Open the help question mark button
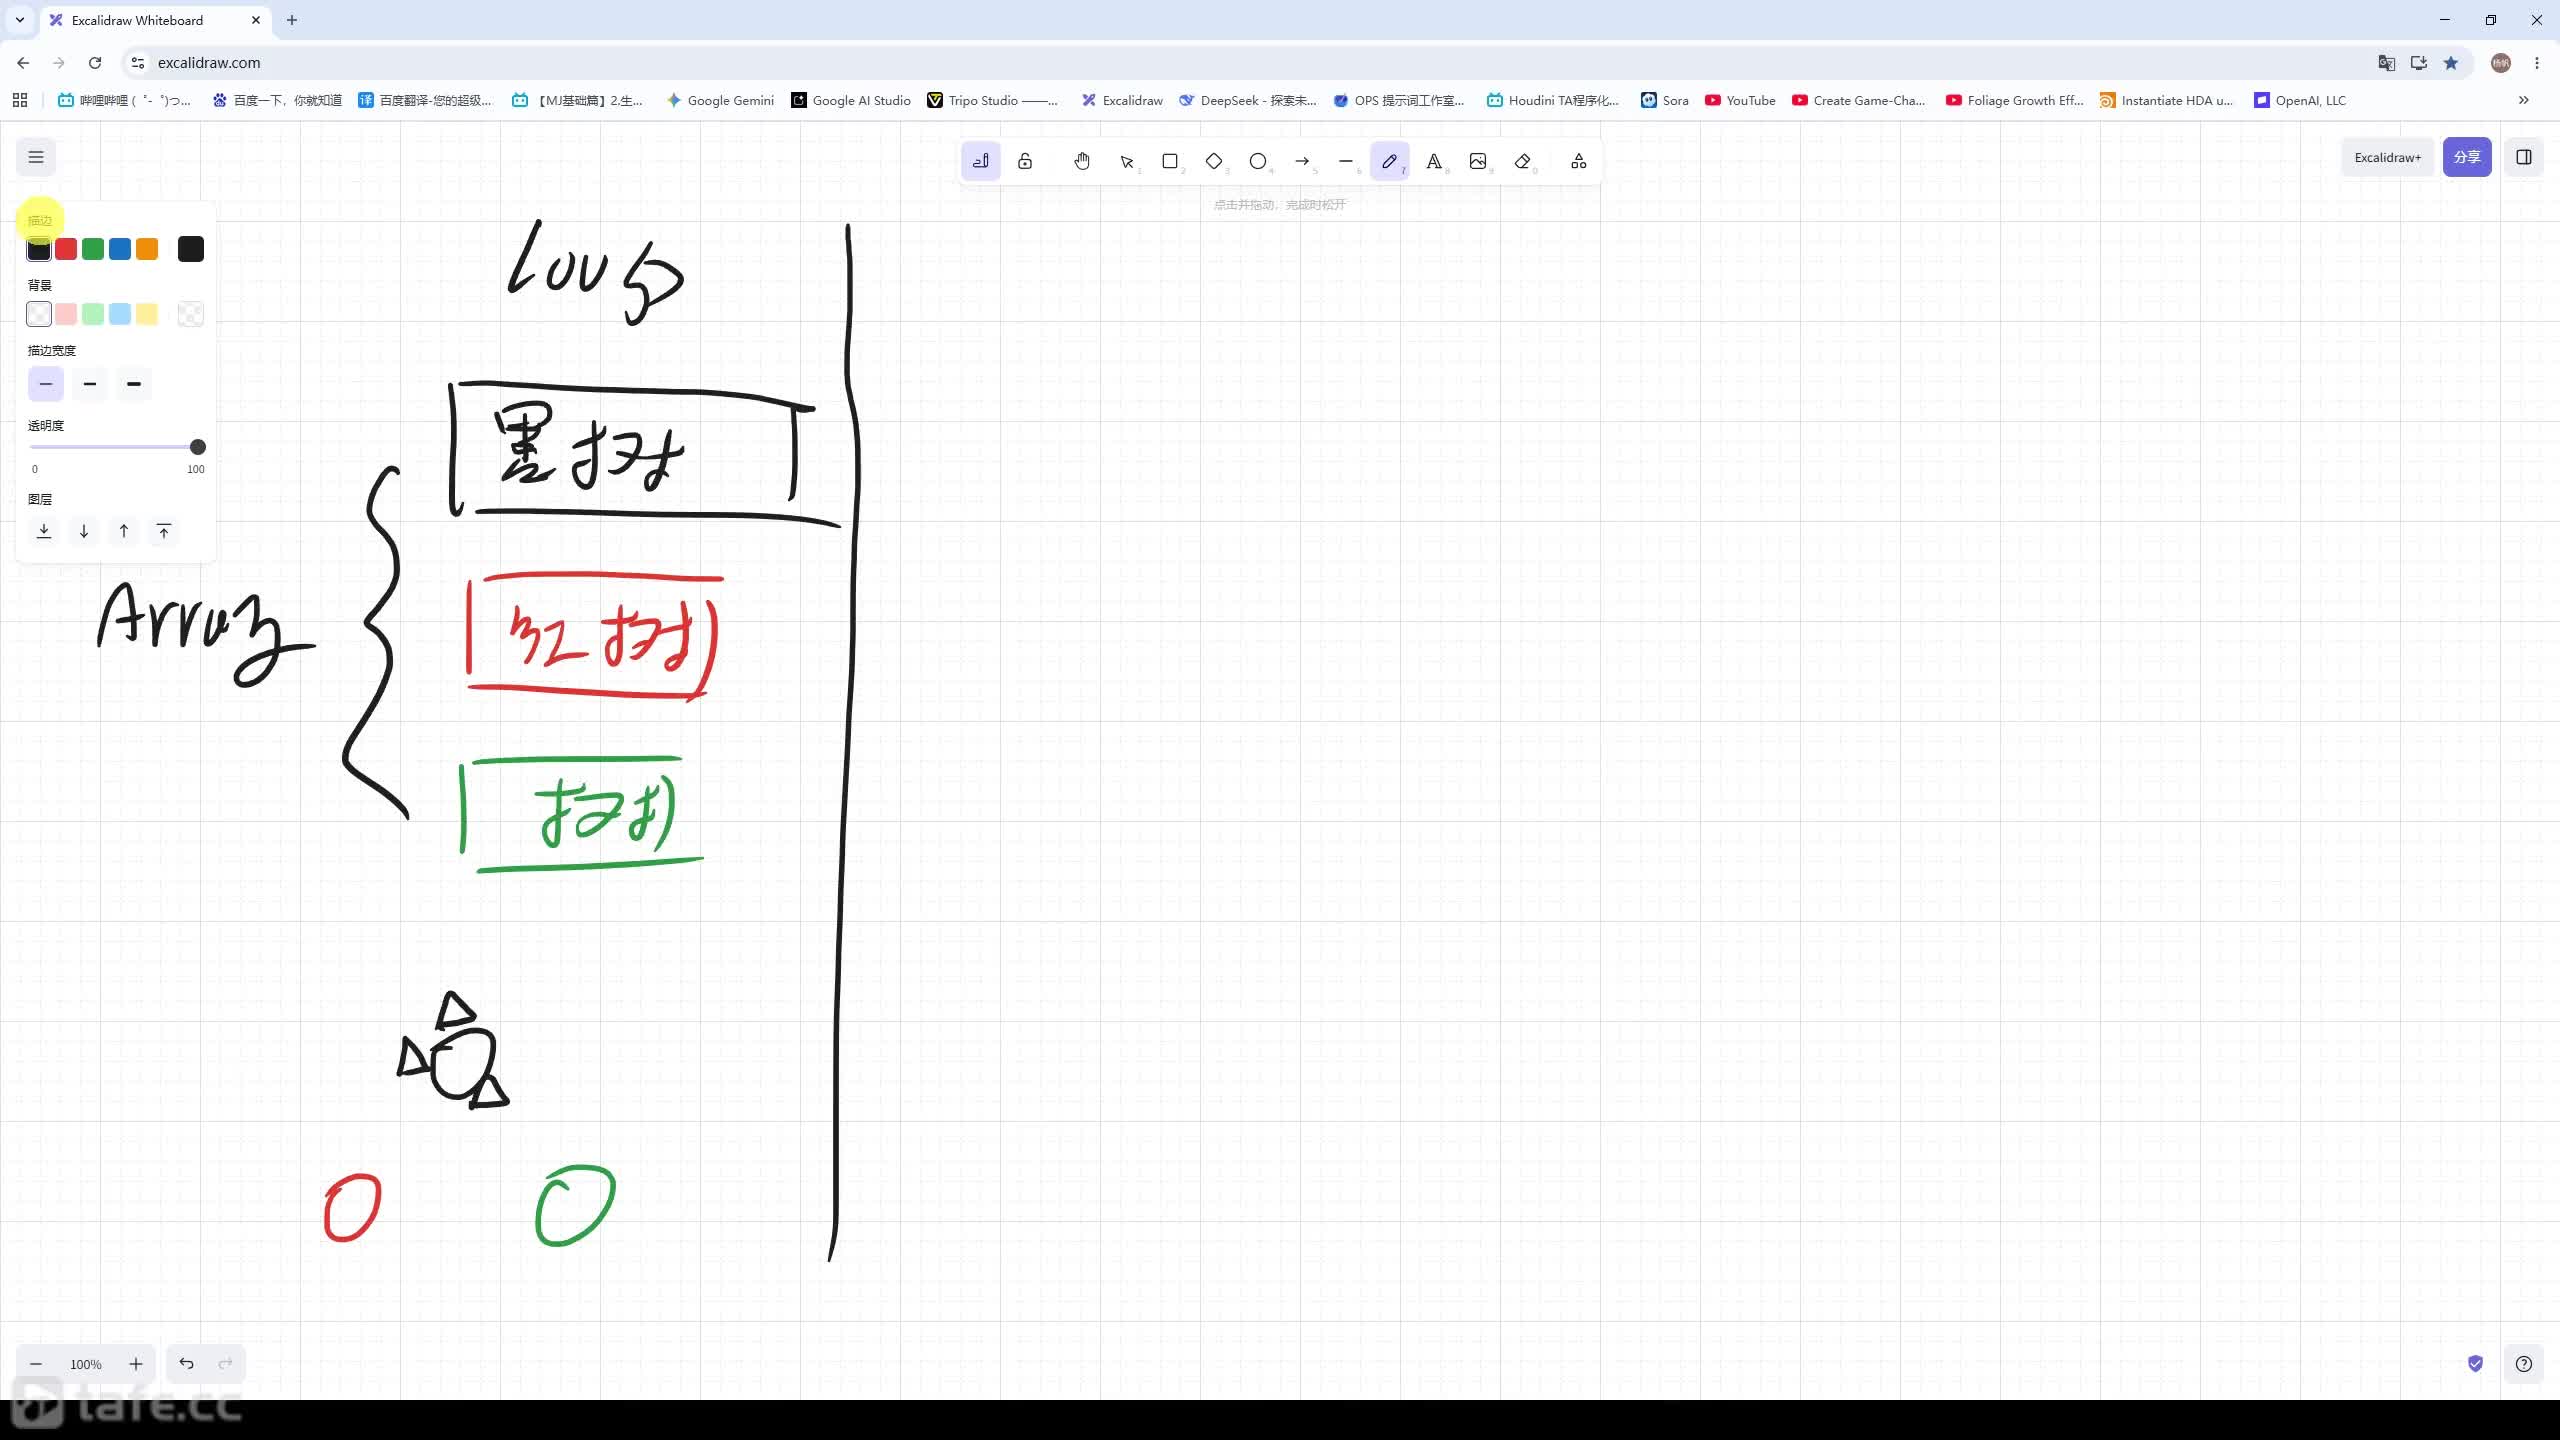2560x1440 pixels. (x=2524, y=1364)
